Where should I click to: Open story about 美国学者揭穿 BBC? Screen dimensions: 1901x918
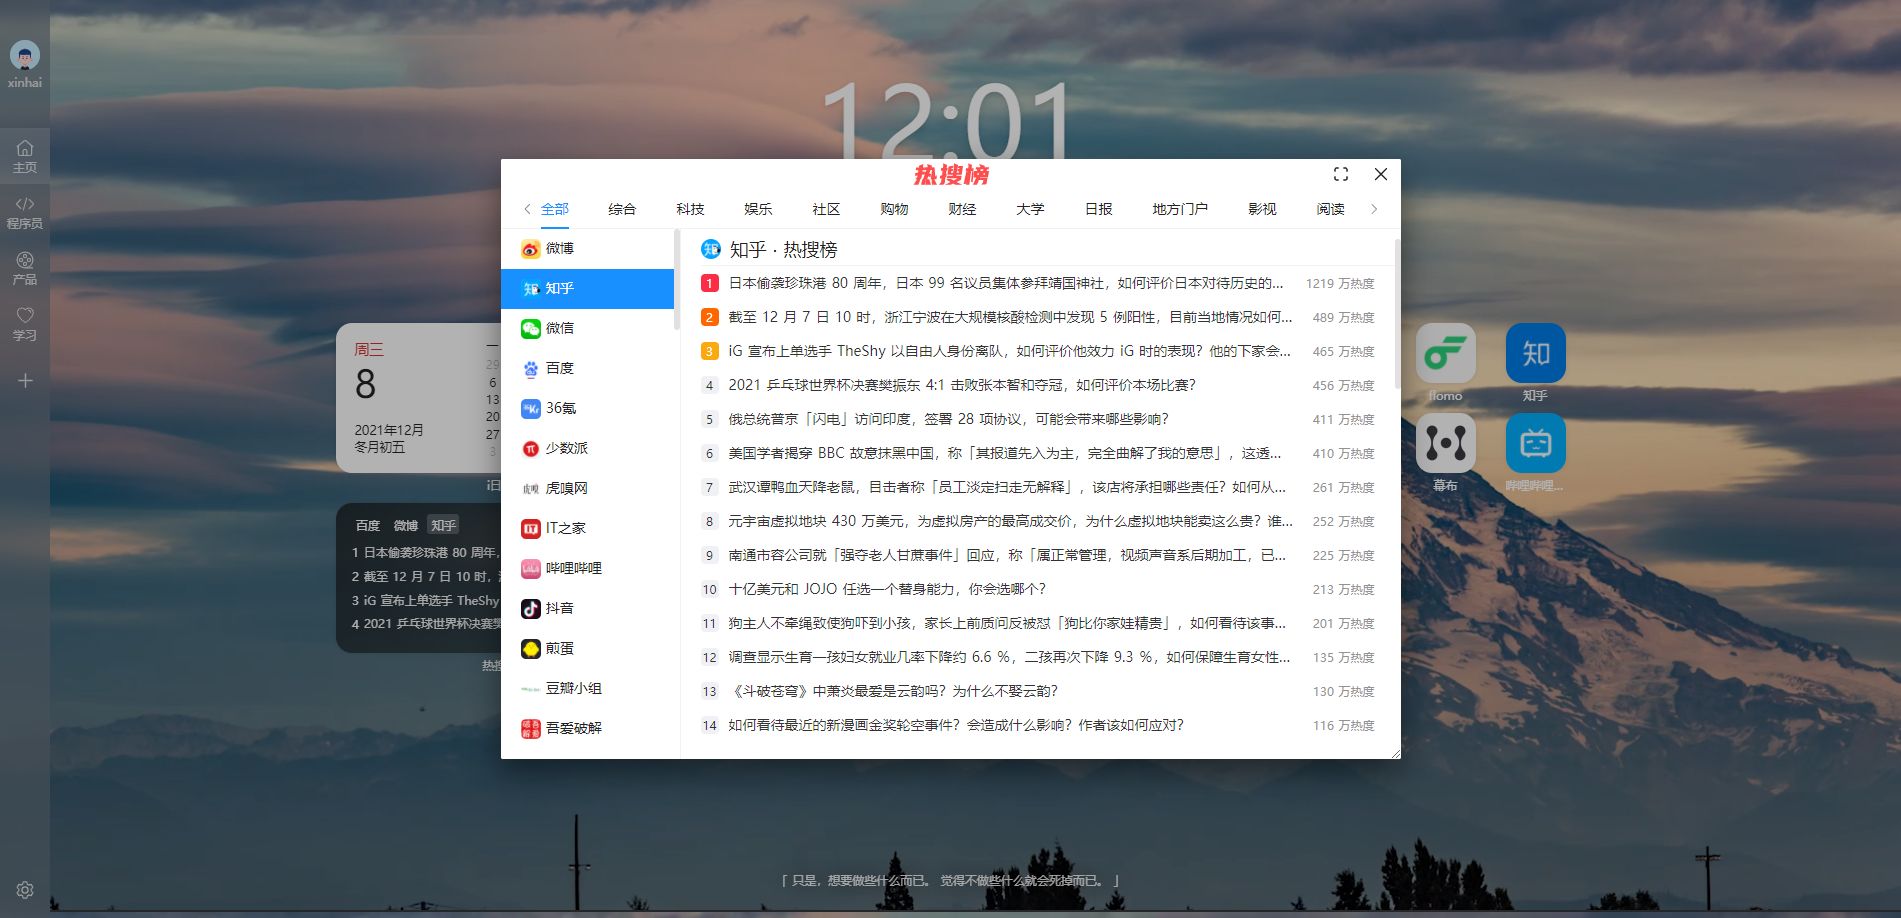1004,453
